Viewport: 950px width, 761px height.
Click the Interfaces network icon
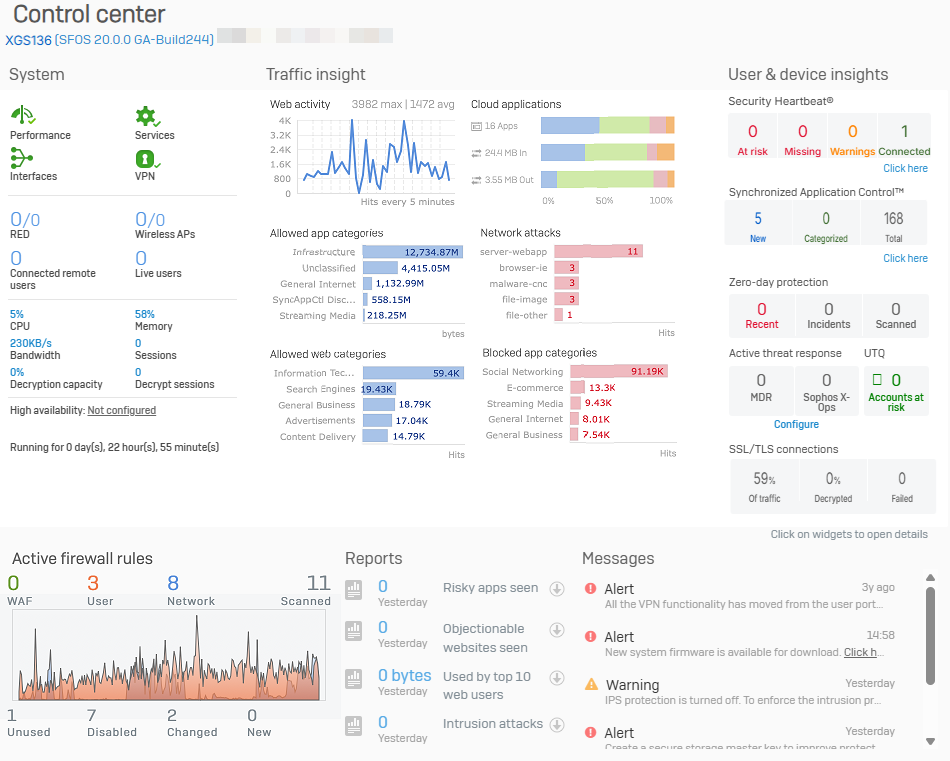pyautogui.click(x=22, y=158)
